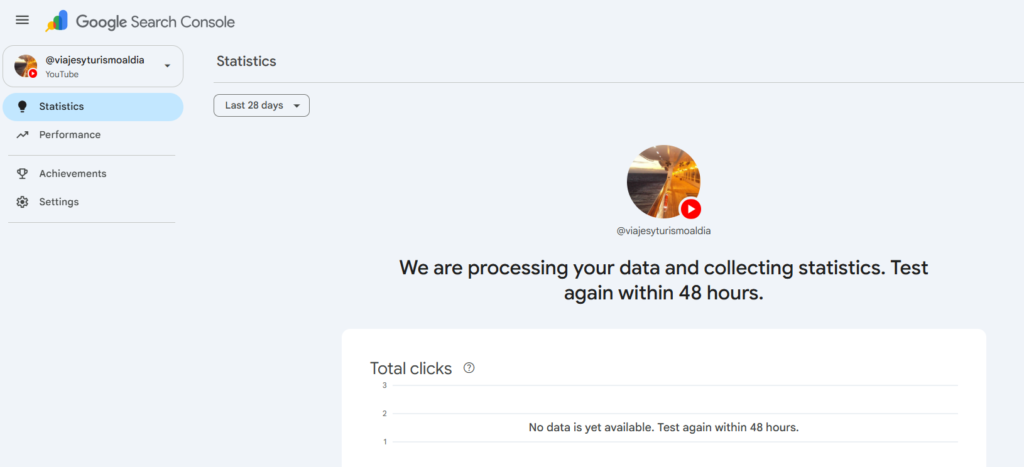
Task: Click the Statistics page heading
Action: (246, 61)
